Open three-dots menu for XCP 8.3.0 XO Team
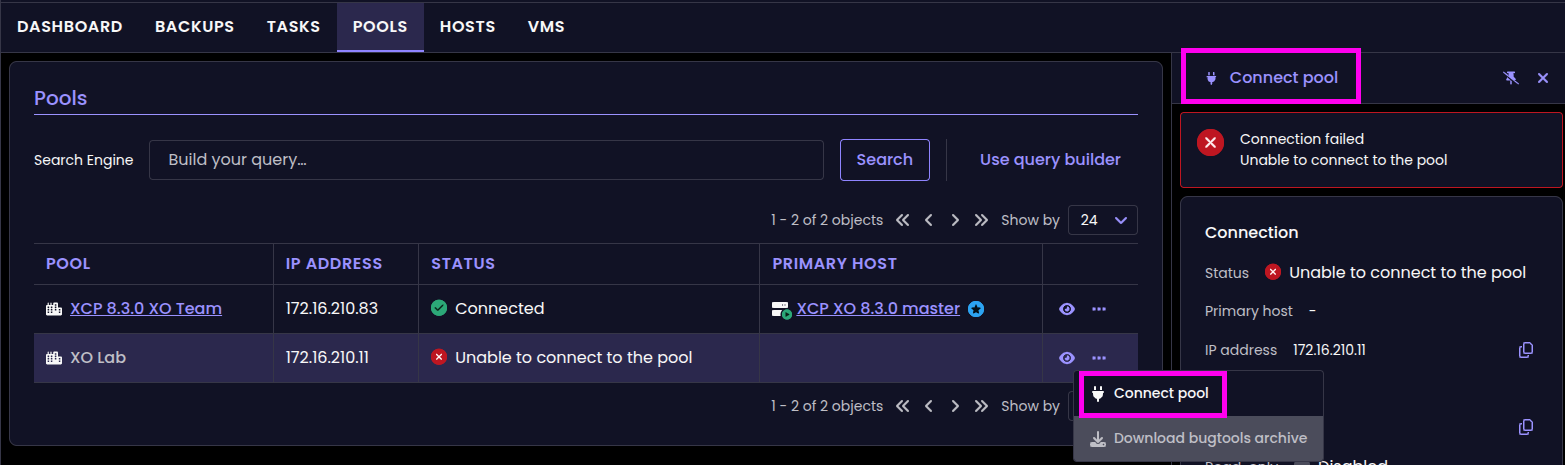Screen dimensions: 1565x465 point(1099,309)
